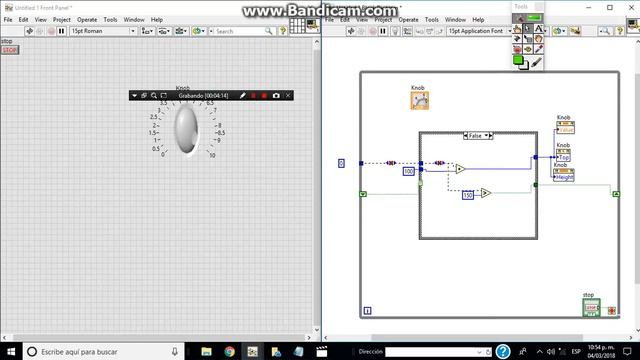Click the white background color swatch

(524, 66)
